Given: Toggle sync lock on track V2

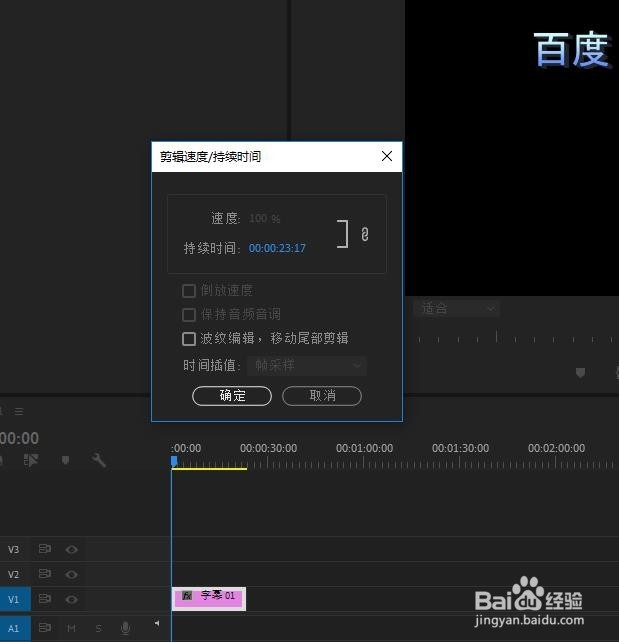Looking at the screenshot, I should (45, 574).
